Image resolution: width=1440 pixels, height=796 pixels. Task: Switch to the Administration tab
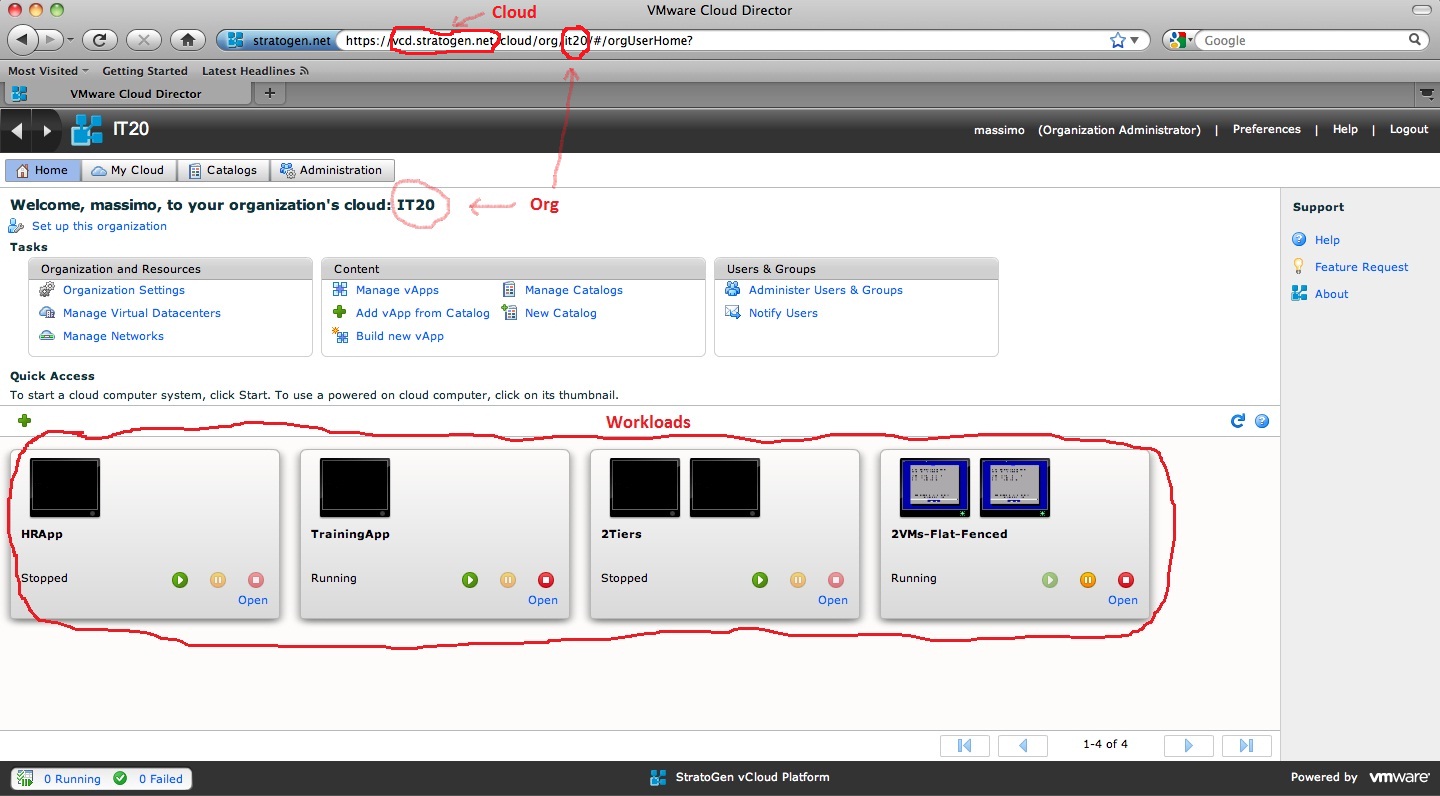tap(332, 170)
